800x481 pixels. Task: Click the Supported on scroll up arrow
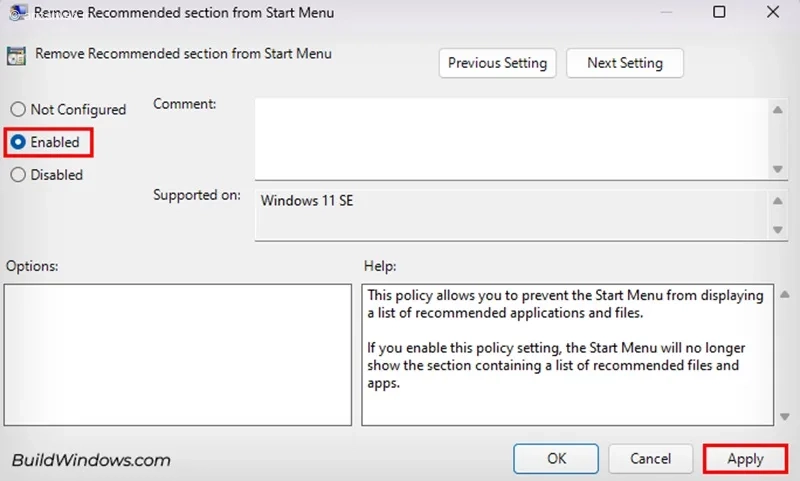tap(779, 201)
